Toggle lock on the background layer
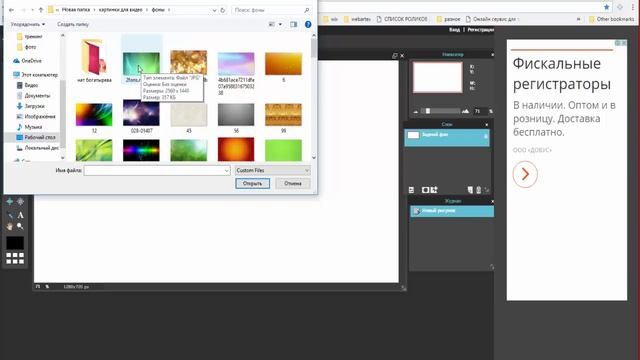 (486, 137)
